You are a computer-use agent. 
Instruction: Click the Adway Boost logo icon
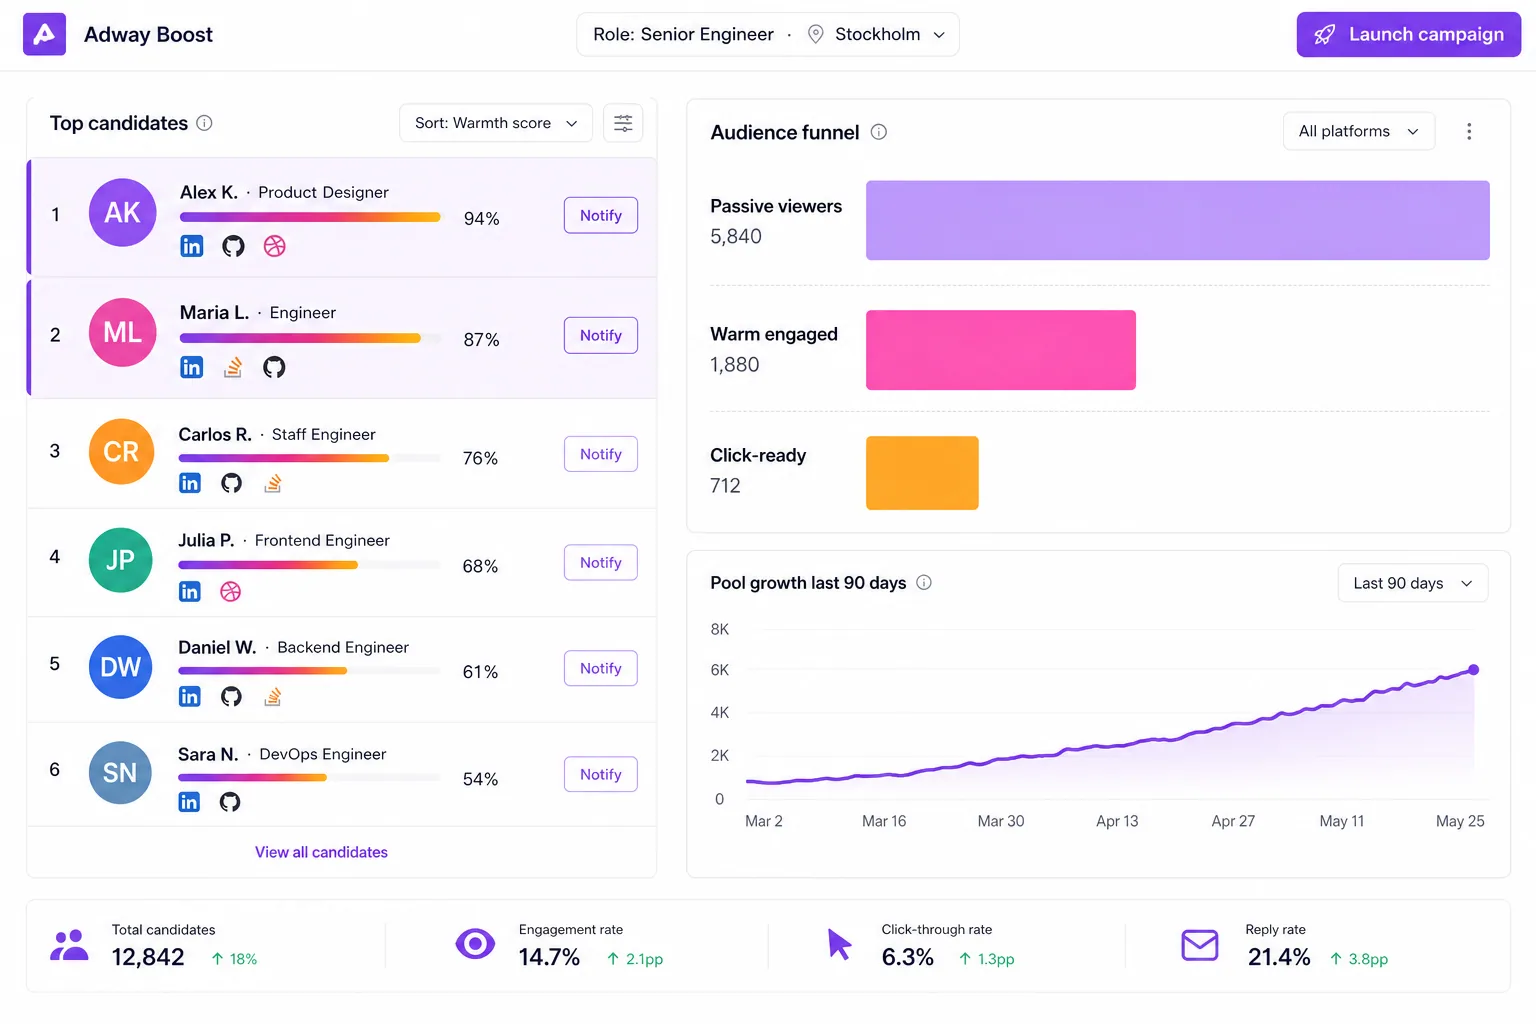[x=44, y=34]
